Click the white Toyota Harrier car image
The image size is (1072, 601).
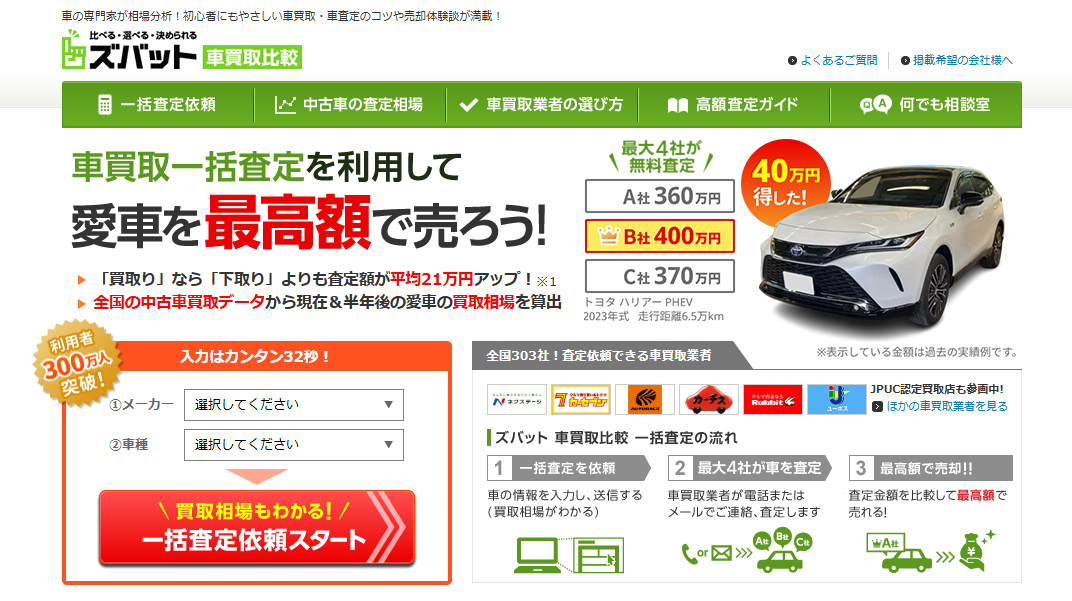882,246
